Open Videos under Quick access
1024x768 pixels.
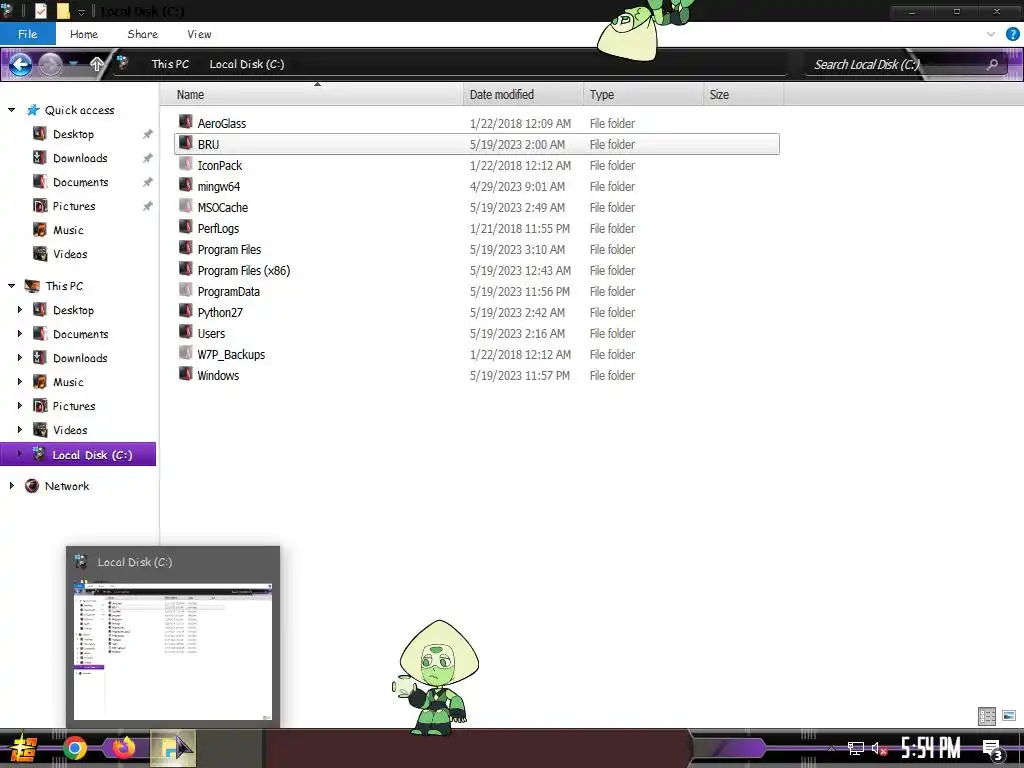[x=70, y=254]
